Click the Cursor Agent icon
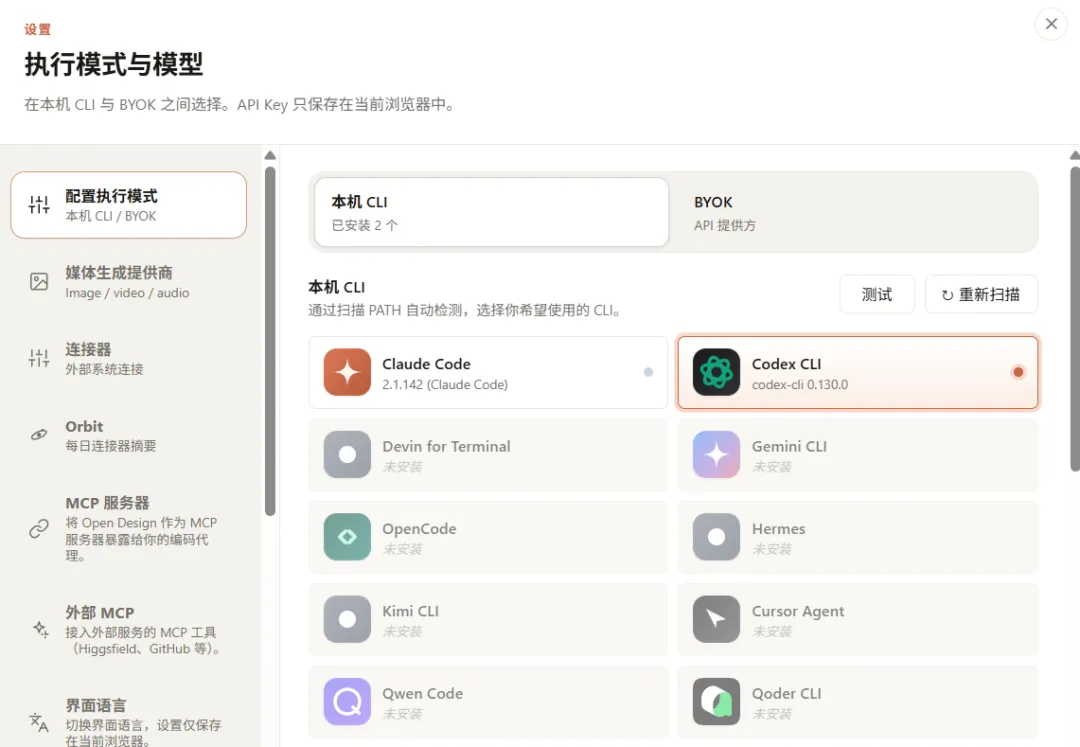The image size is (1080, 747). (716, 620)
